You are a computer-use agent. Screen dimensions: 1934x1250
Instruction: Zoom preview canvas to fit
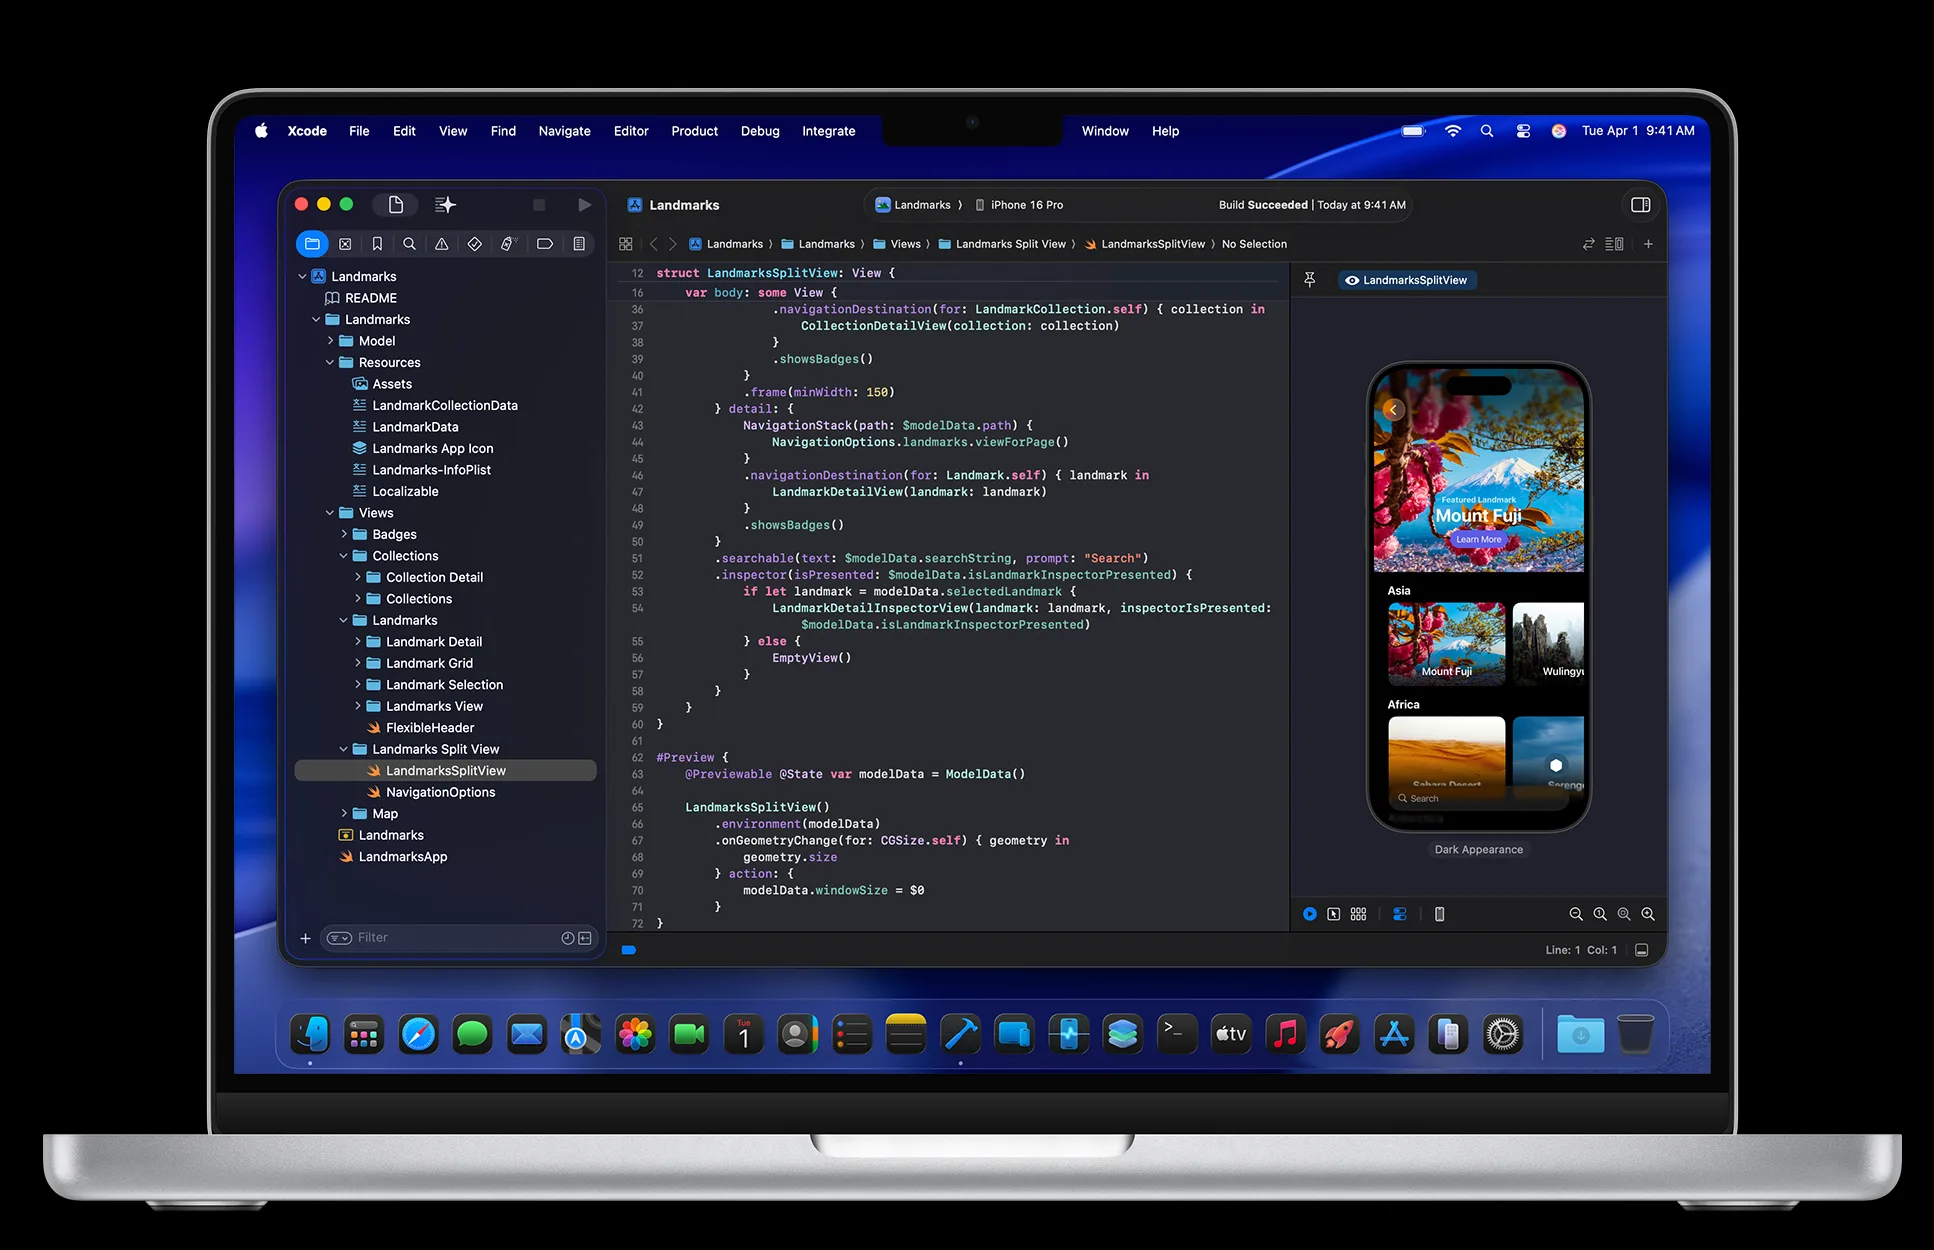click(1624, 914)
